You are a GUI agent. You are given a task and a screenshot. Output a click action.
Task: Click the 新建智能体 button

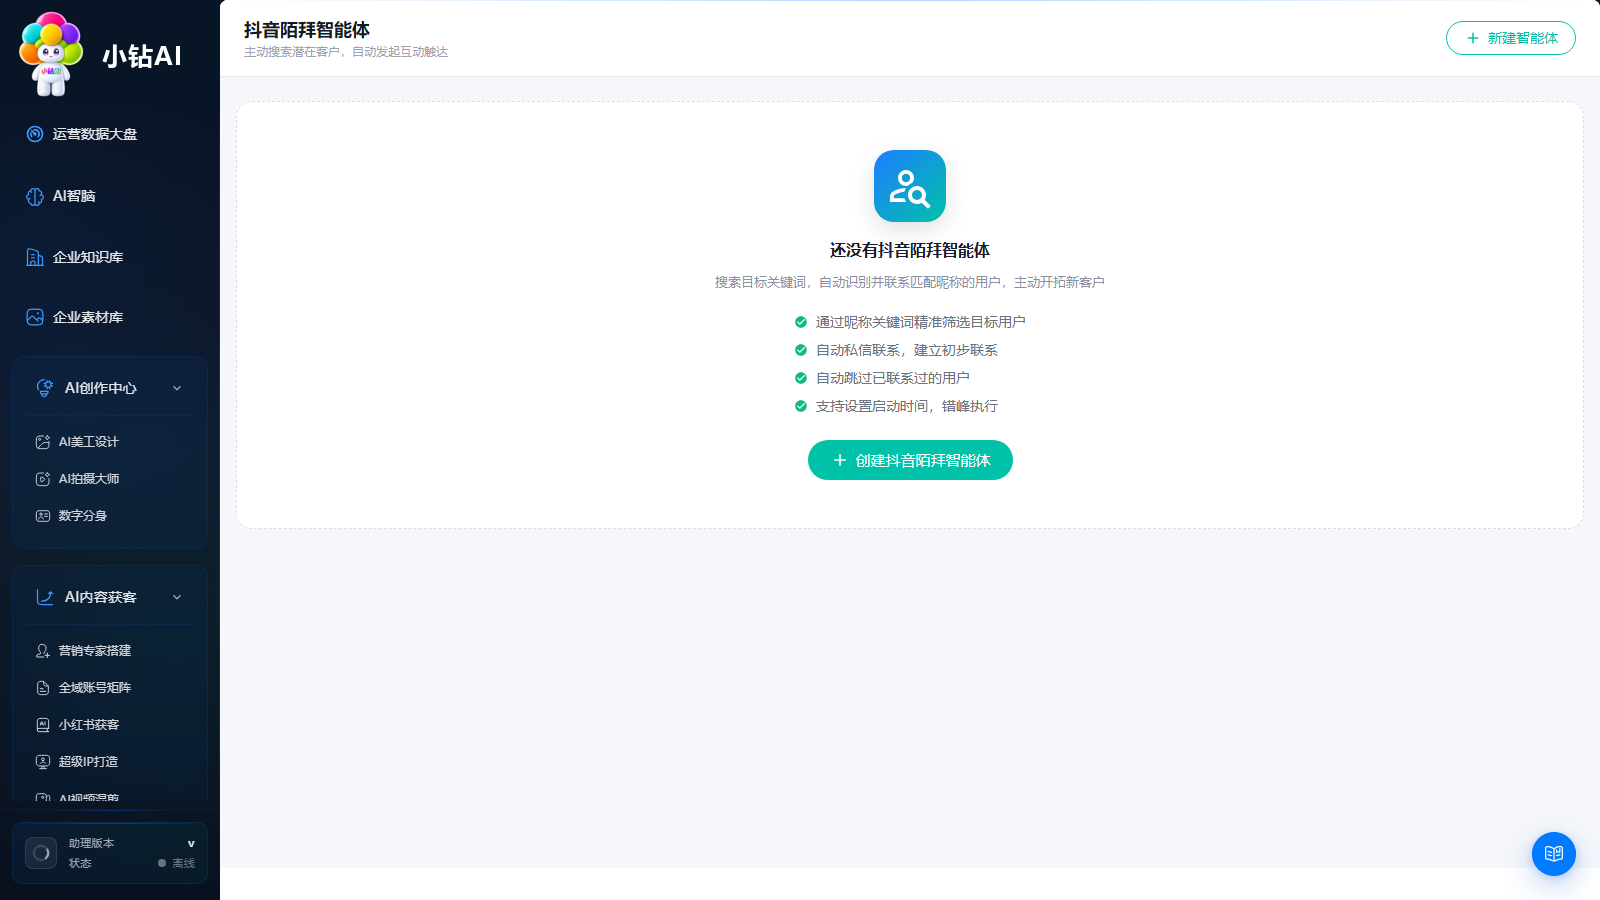(1511, 38)
